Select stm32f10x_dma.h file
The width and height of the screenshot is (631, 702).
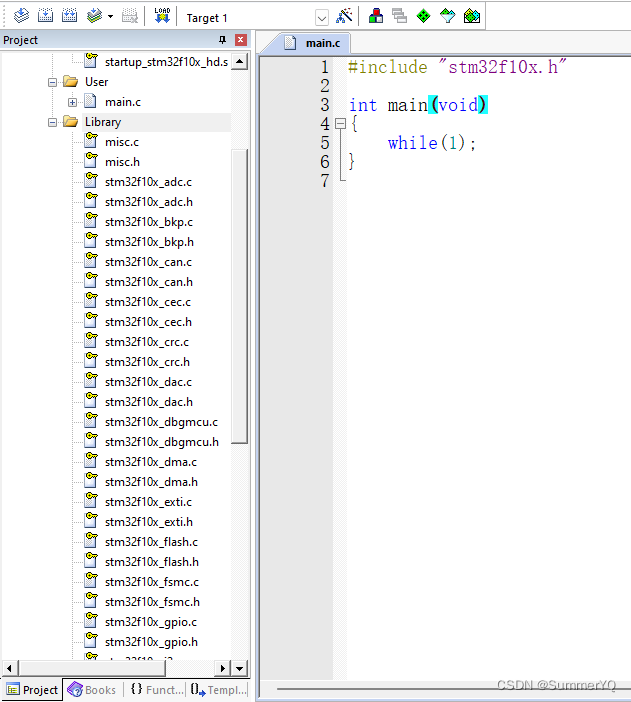[151, 482]
